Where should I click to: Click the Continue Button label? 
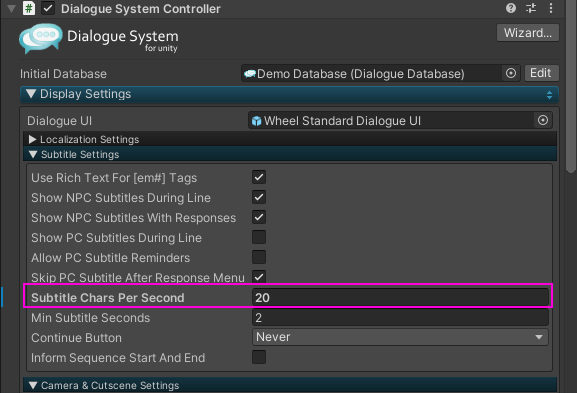pyautogui.click(x=76, y=338)
